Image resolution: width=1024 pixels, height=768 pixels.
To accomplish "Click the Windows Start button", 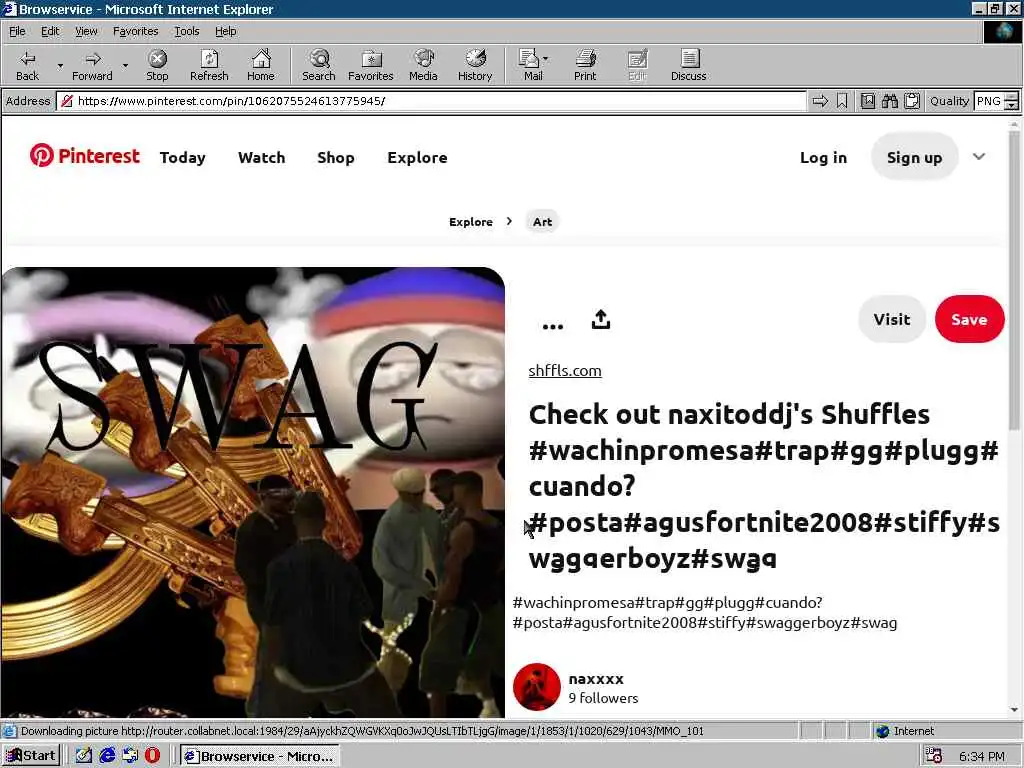I will 31,756.
